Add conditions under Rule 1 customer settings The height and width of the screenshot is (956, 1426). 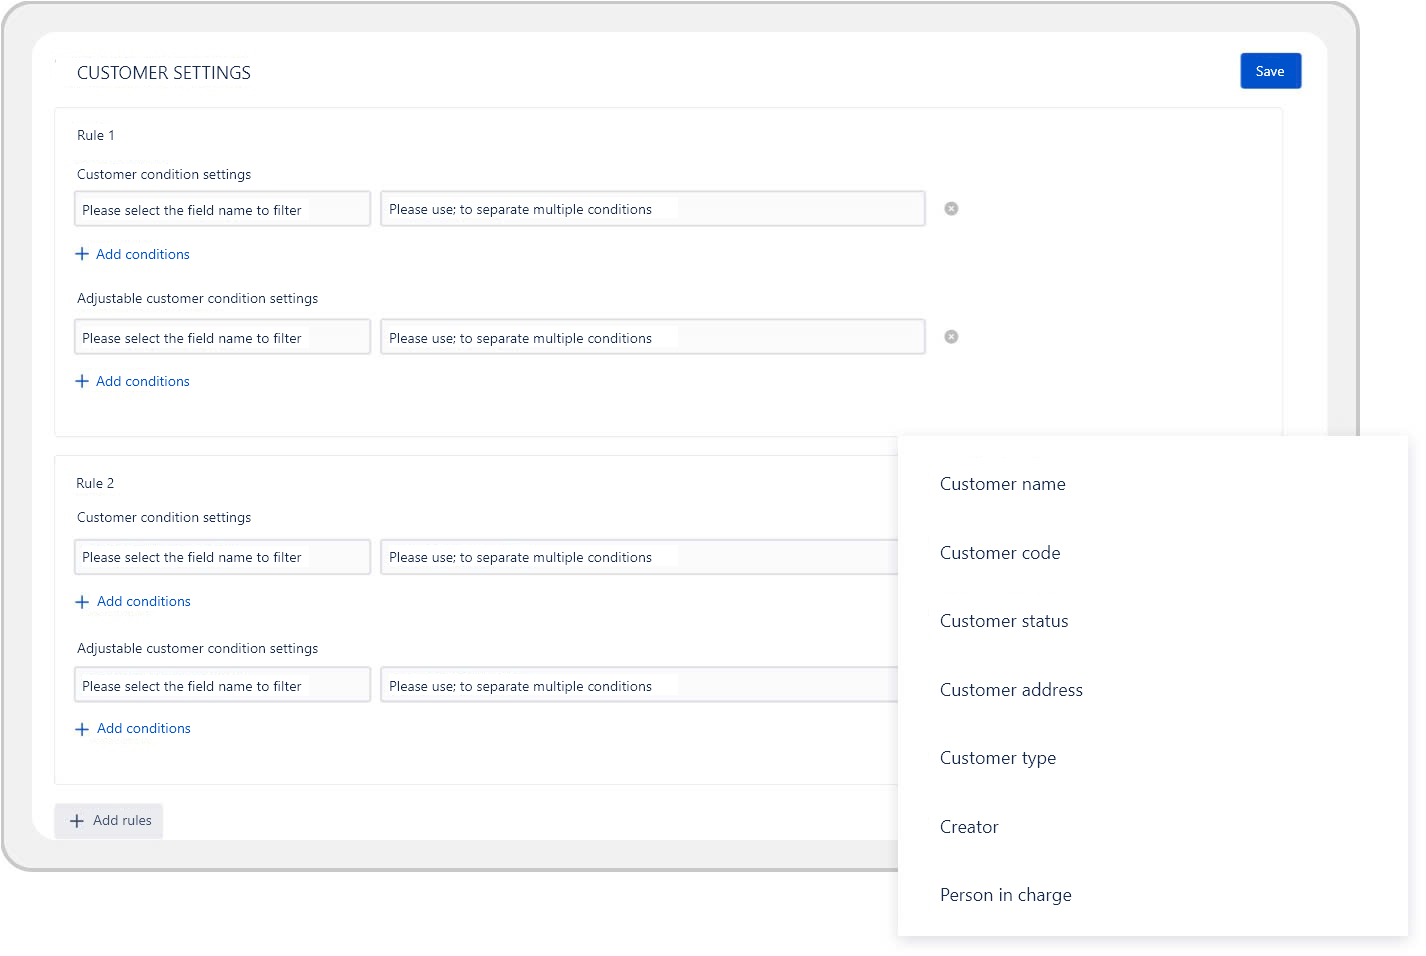coord(133,254)
